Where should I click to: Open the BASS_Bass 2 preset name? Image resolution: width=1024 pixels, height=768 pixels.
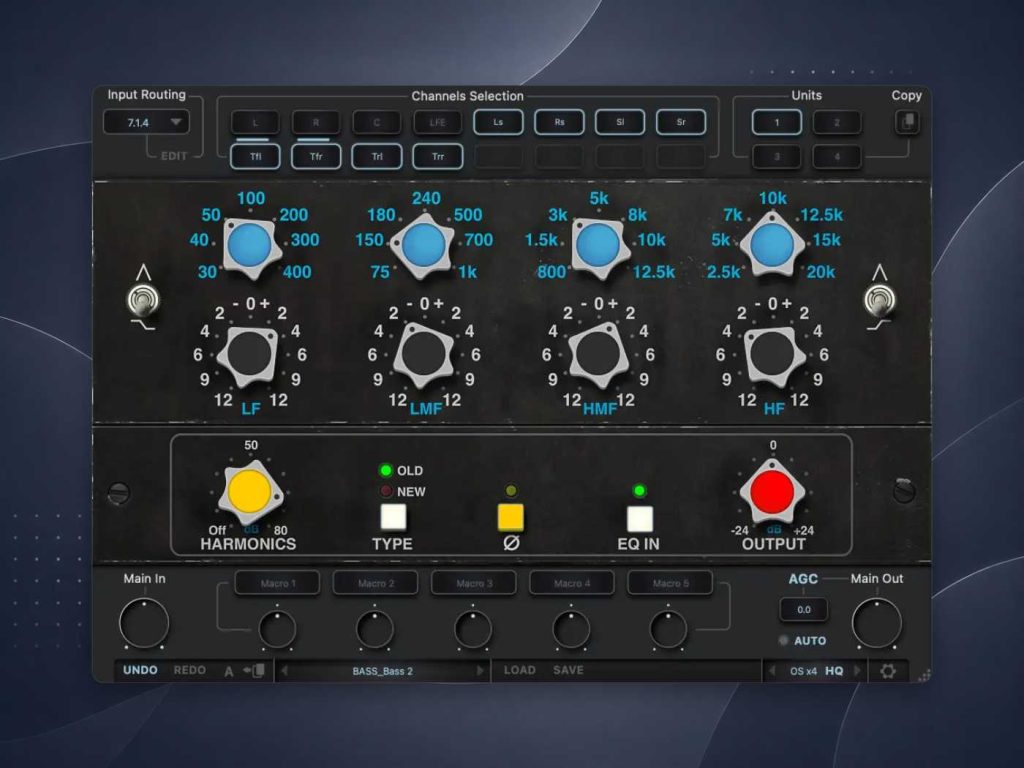[x=383, y=671]
